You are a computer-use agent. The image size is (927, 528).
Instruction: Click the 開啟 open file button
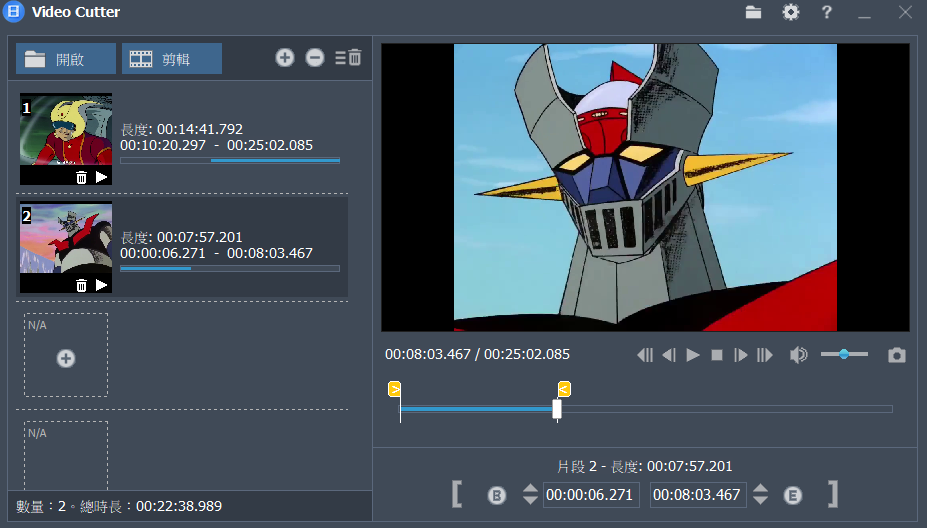(x=66, y=59)
